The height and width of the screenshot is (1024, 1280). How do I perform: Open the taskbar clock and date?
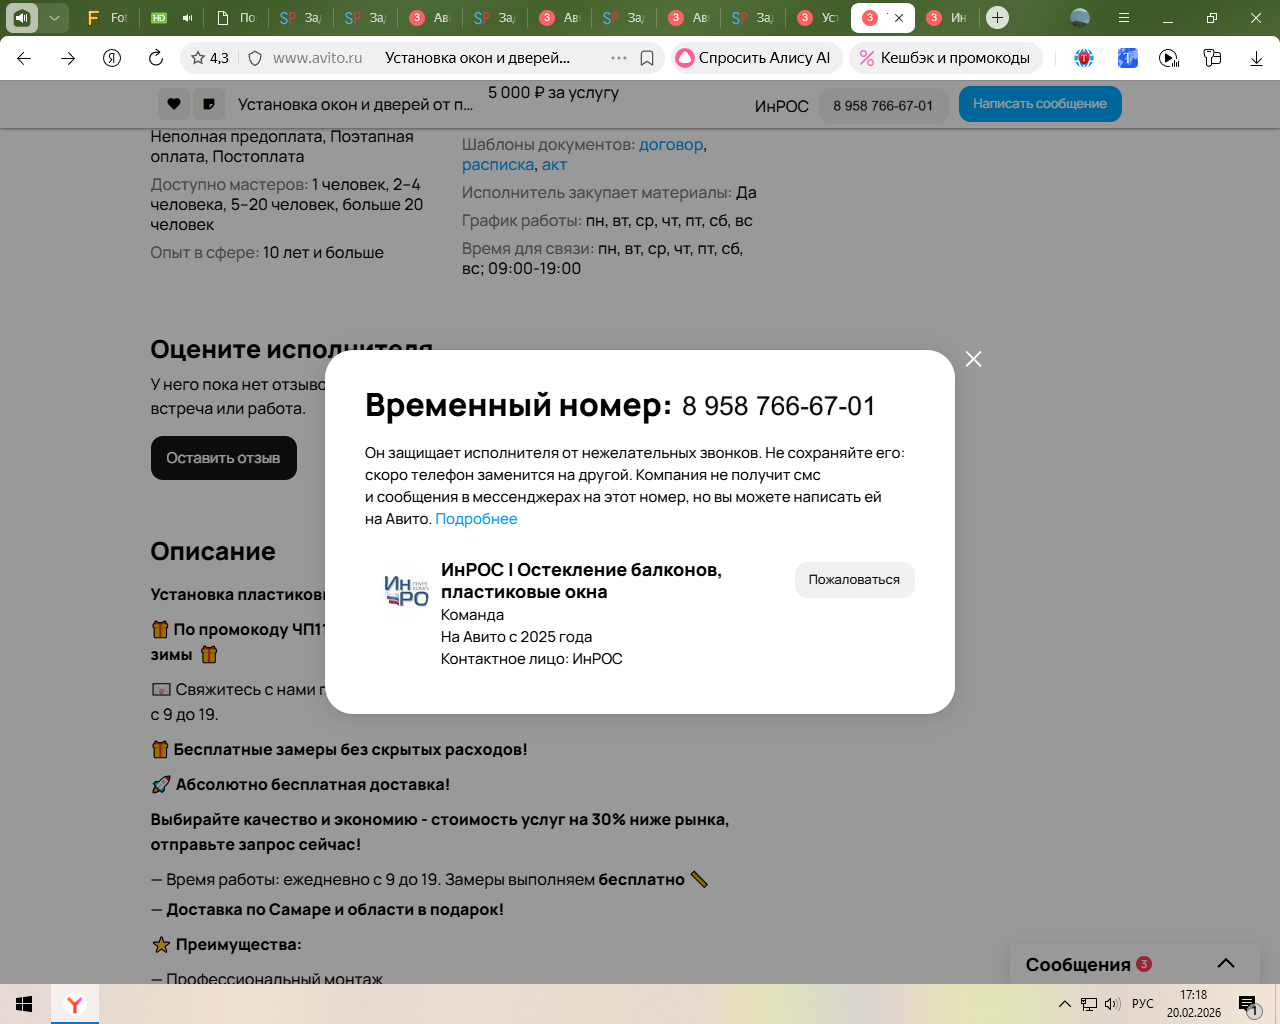[x=1194, y=1004]
